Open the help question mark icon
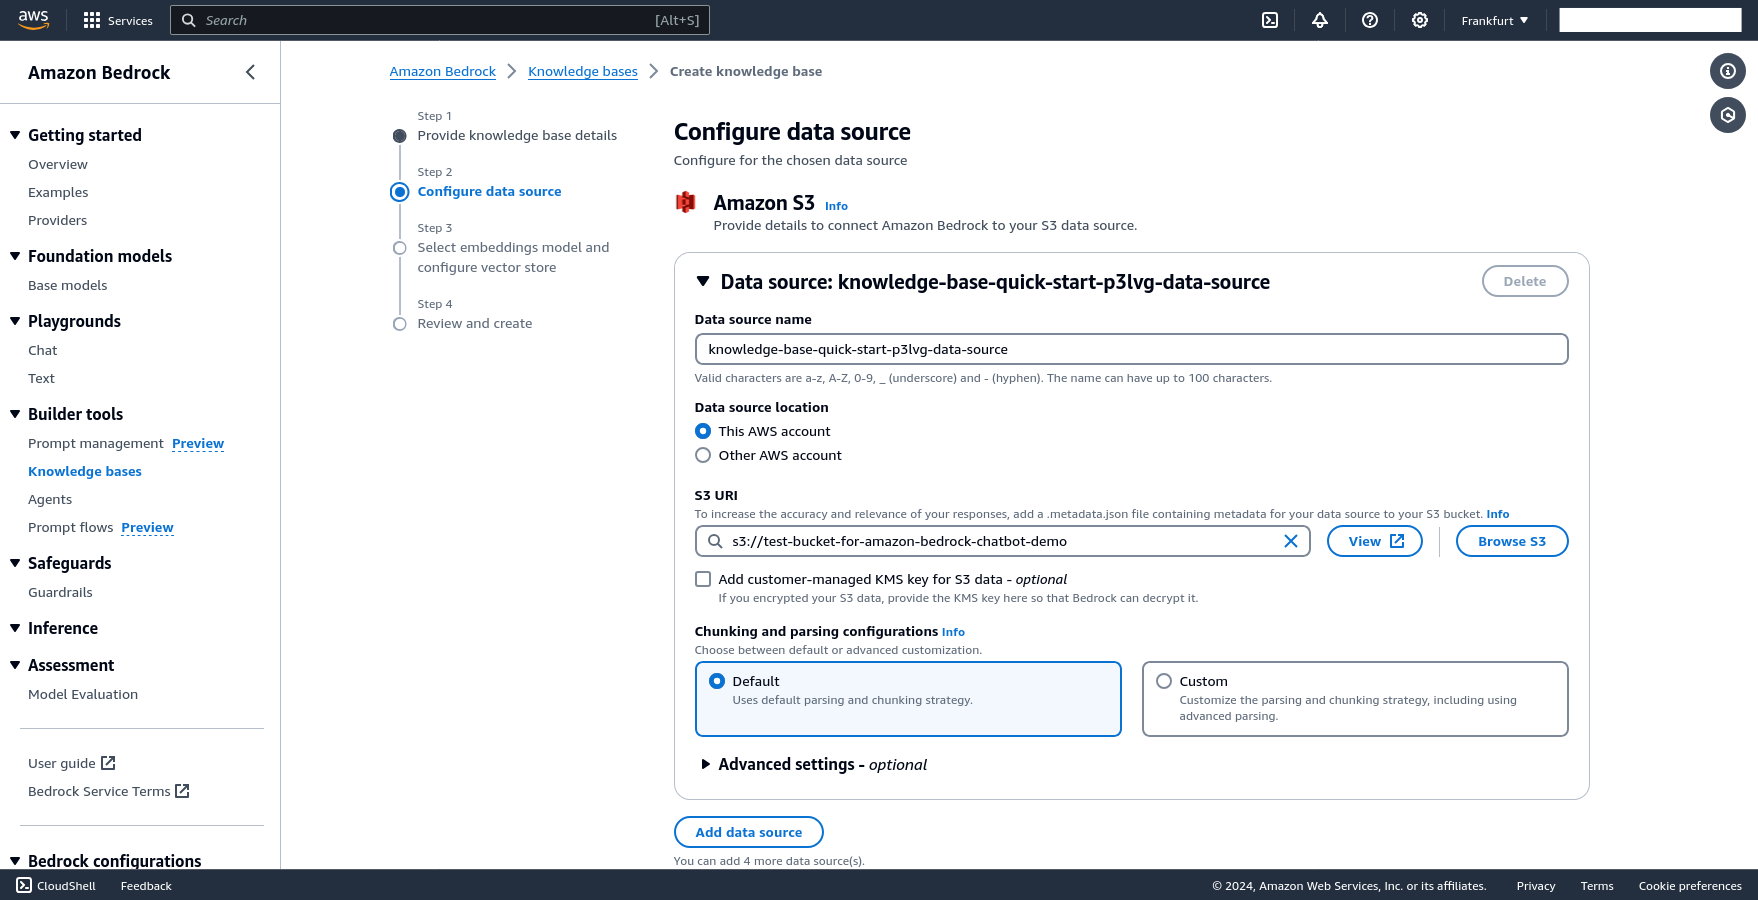The width and height of the screenshot is (1758, 900). tap(1370, 20)
